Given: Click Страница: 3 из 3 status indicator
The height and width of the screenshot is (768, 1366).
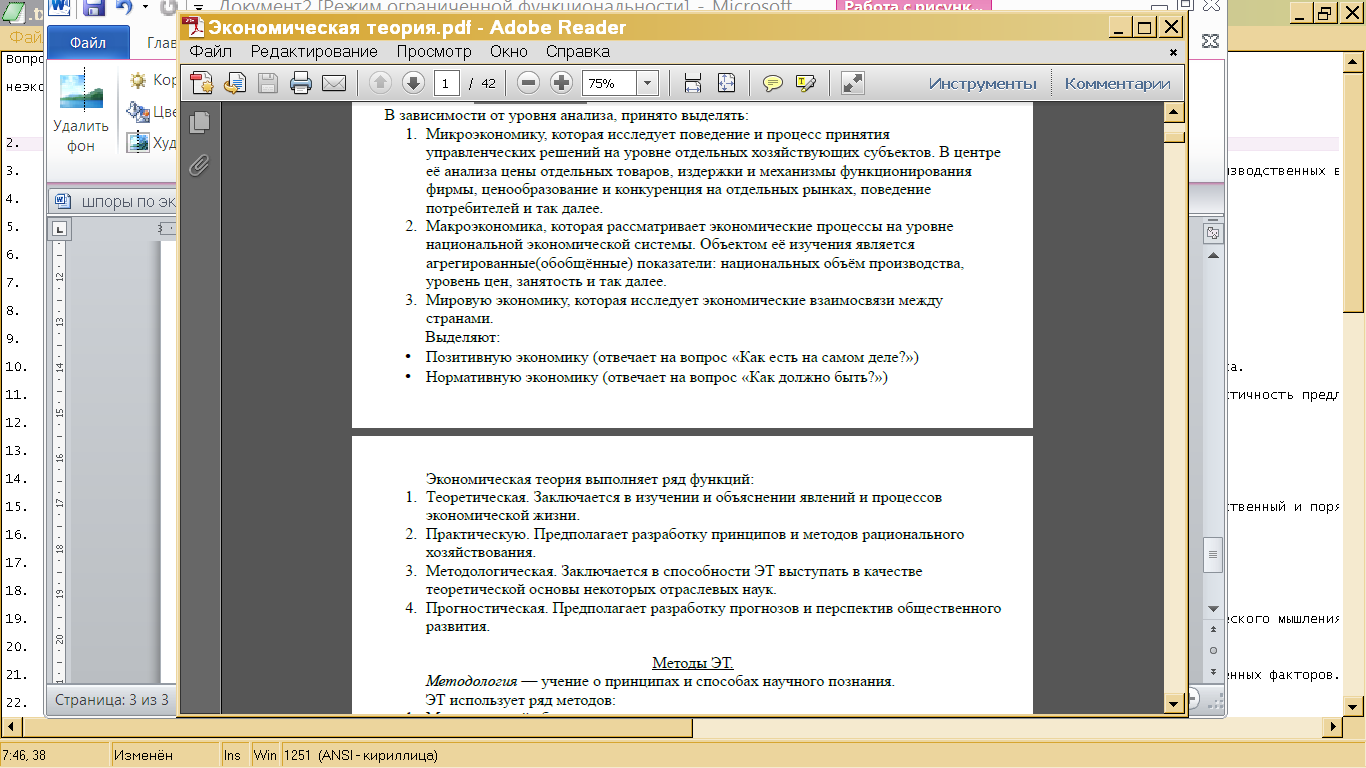Looking at the screenshot, I should tap(112, 700).
